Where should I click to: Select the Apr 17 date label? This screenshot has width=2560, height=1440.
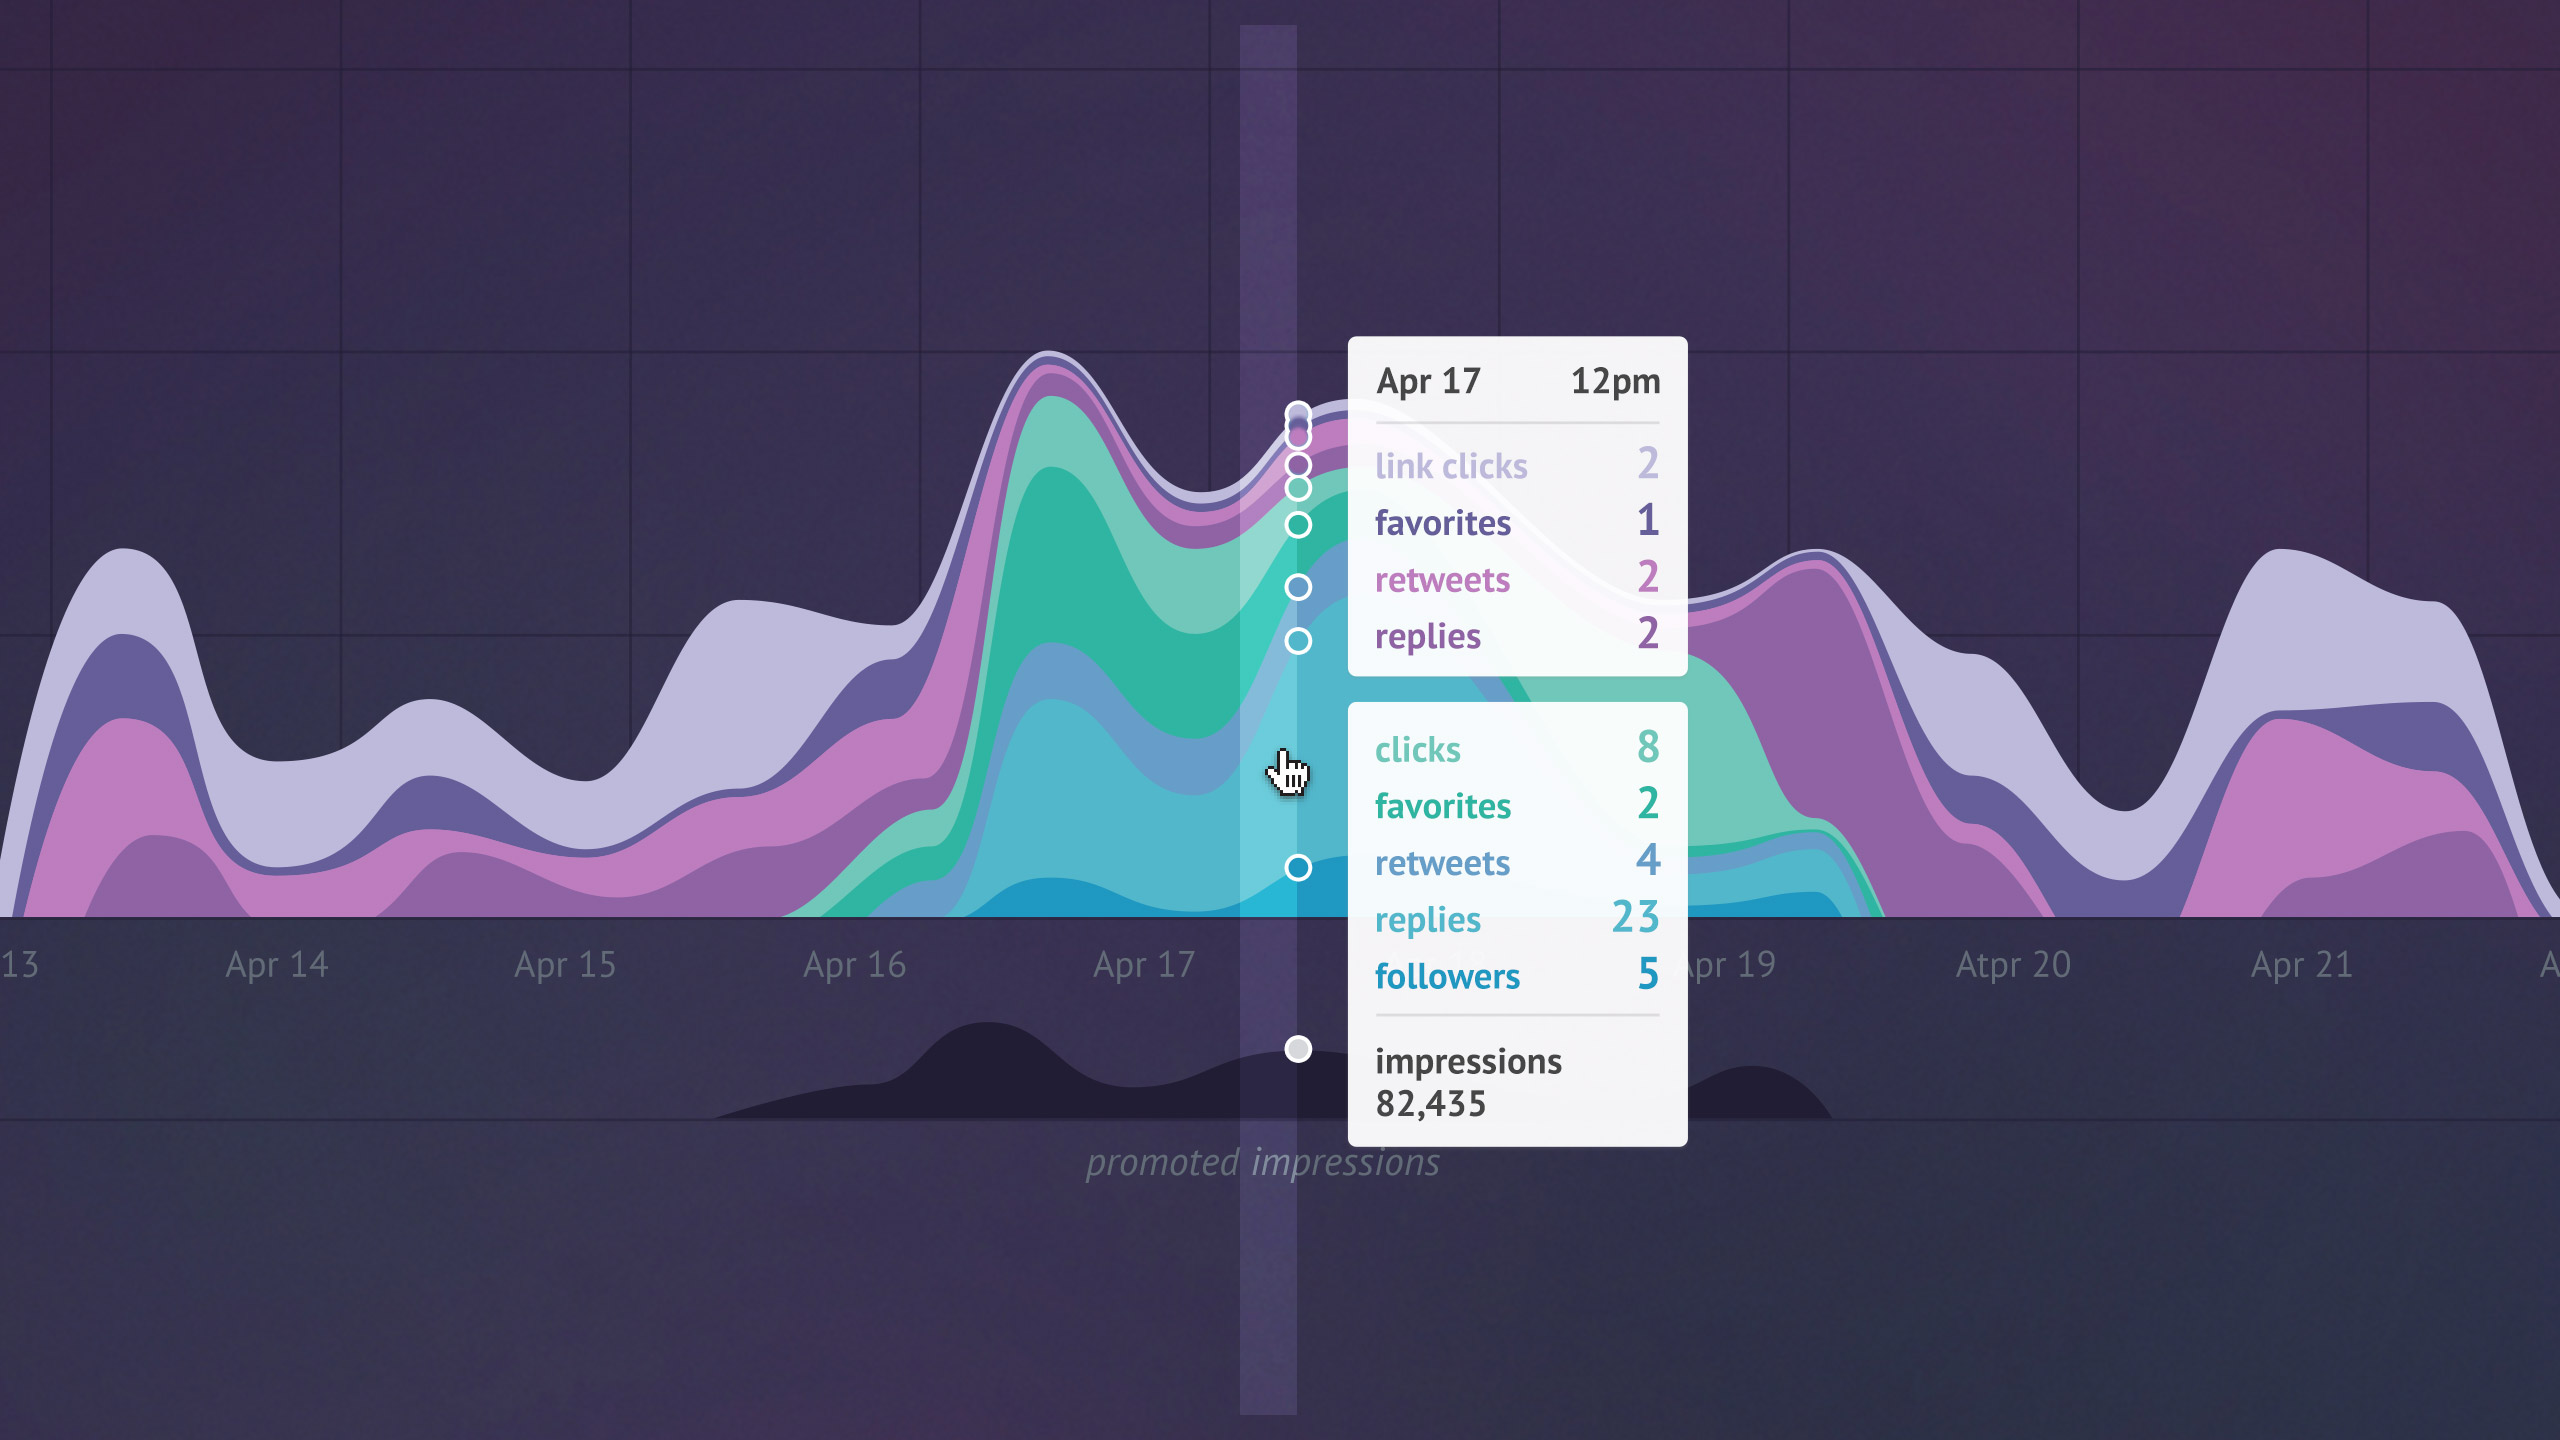pyautogui.click(x=1145, y=964)
